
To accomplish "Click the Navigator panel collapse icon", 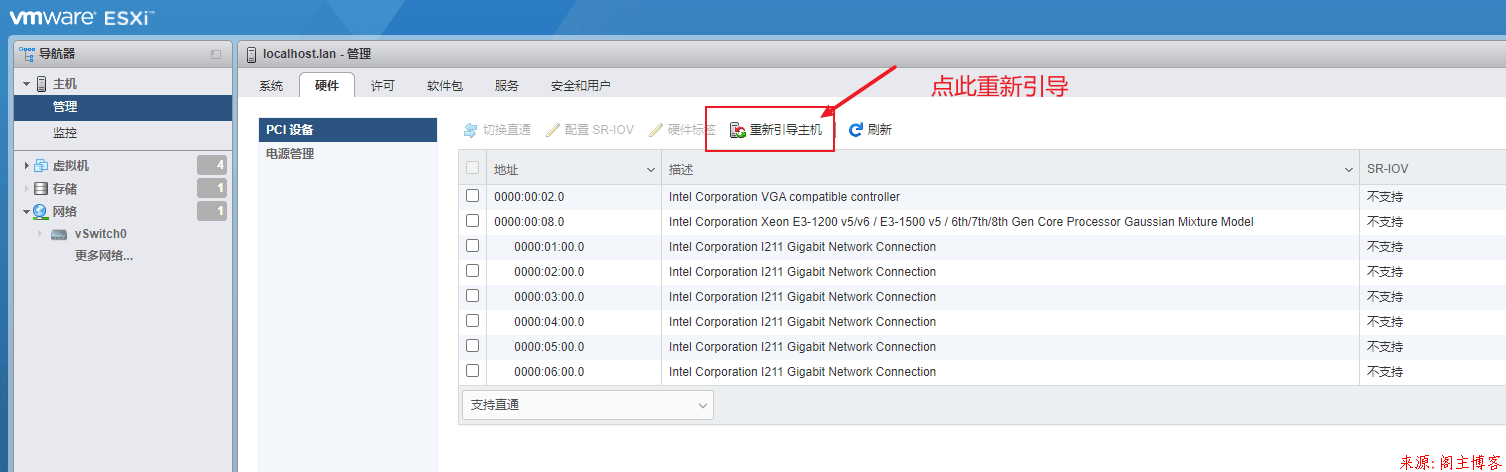I will pos(216,54).
